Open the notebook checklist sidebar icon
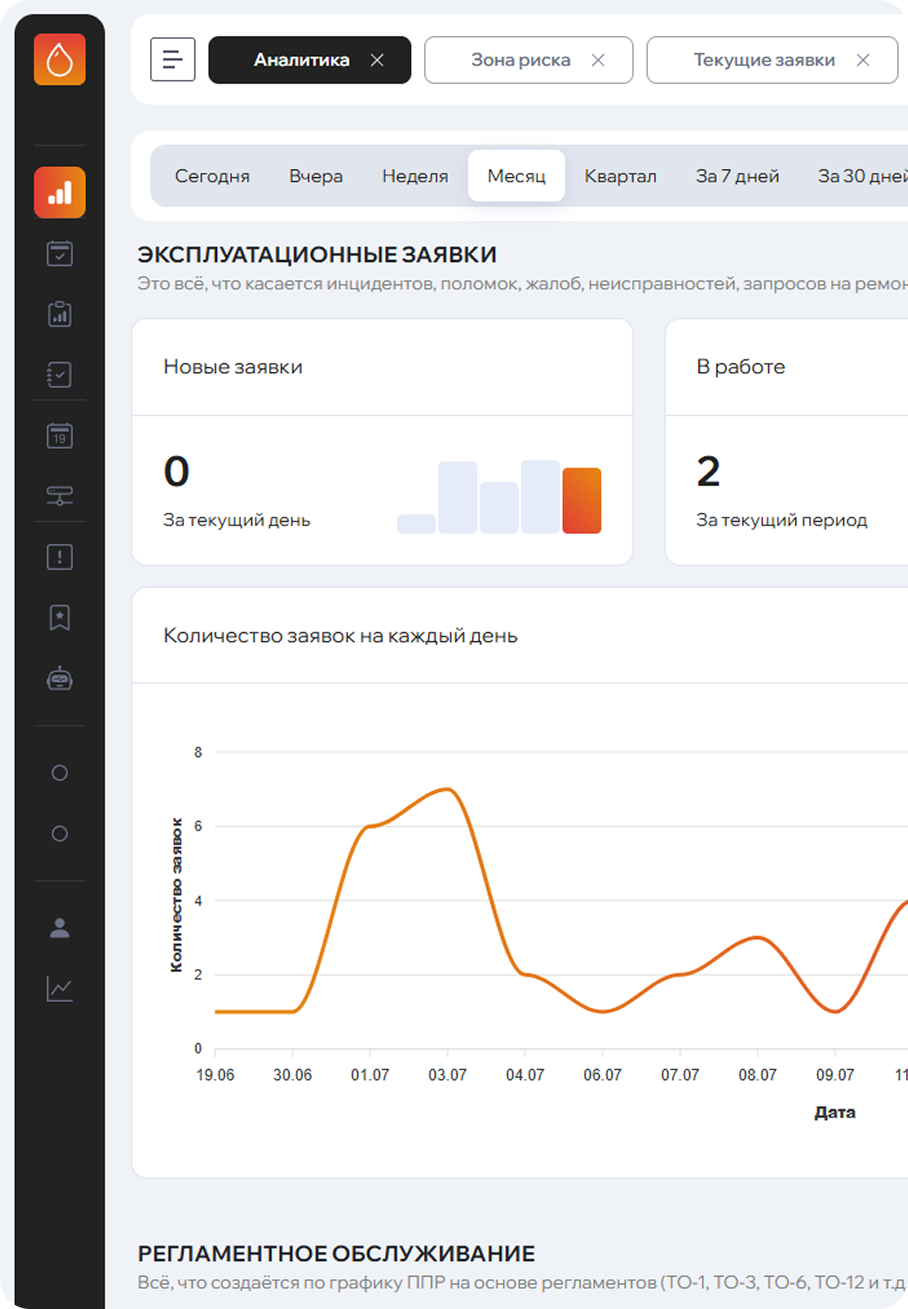908x1309 pixels. coord(59,374)
